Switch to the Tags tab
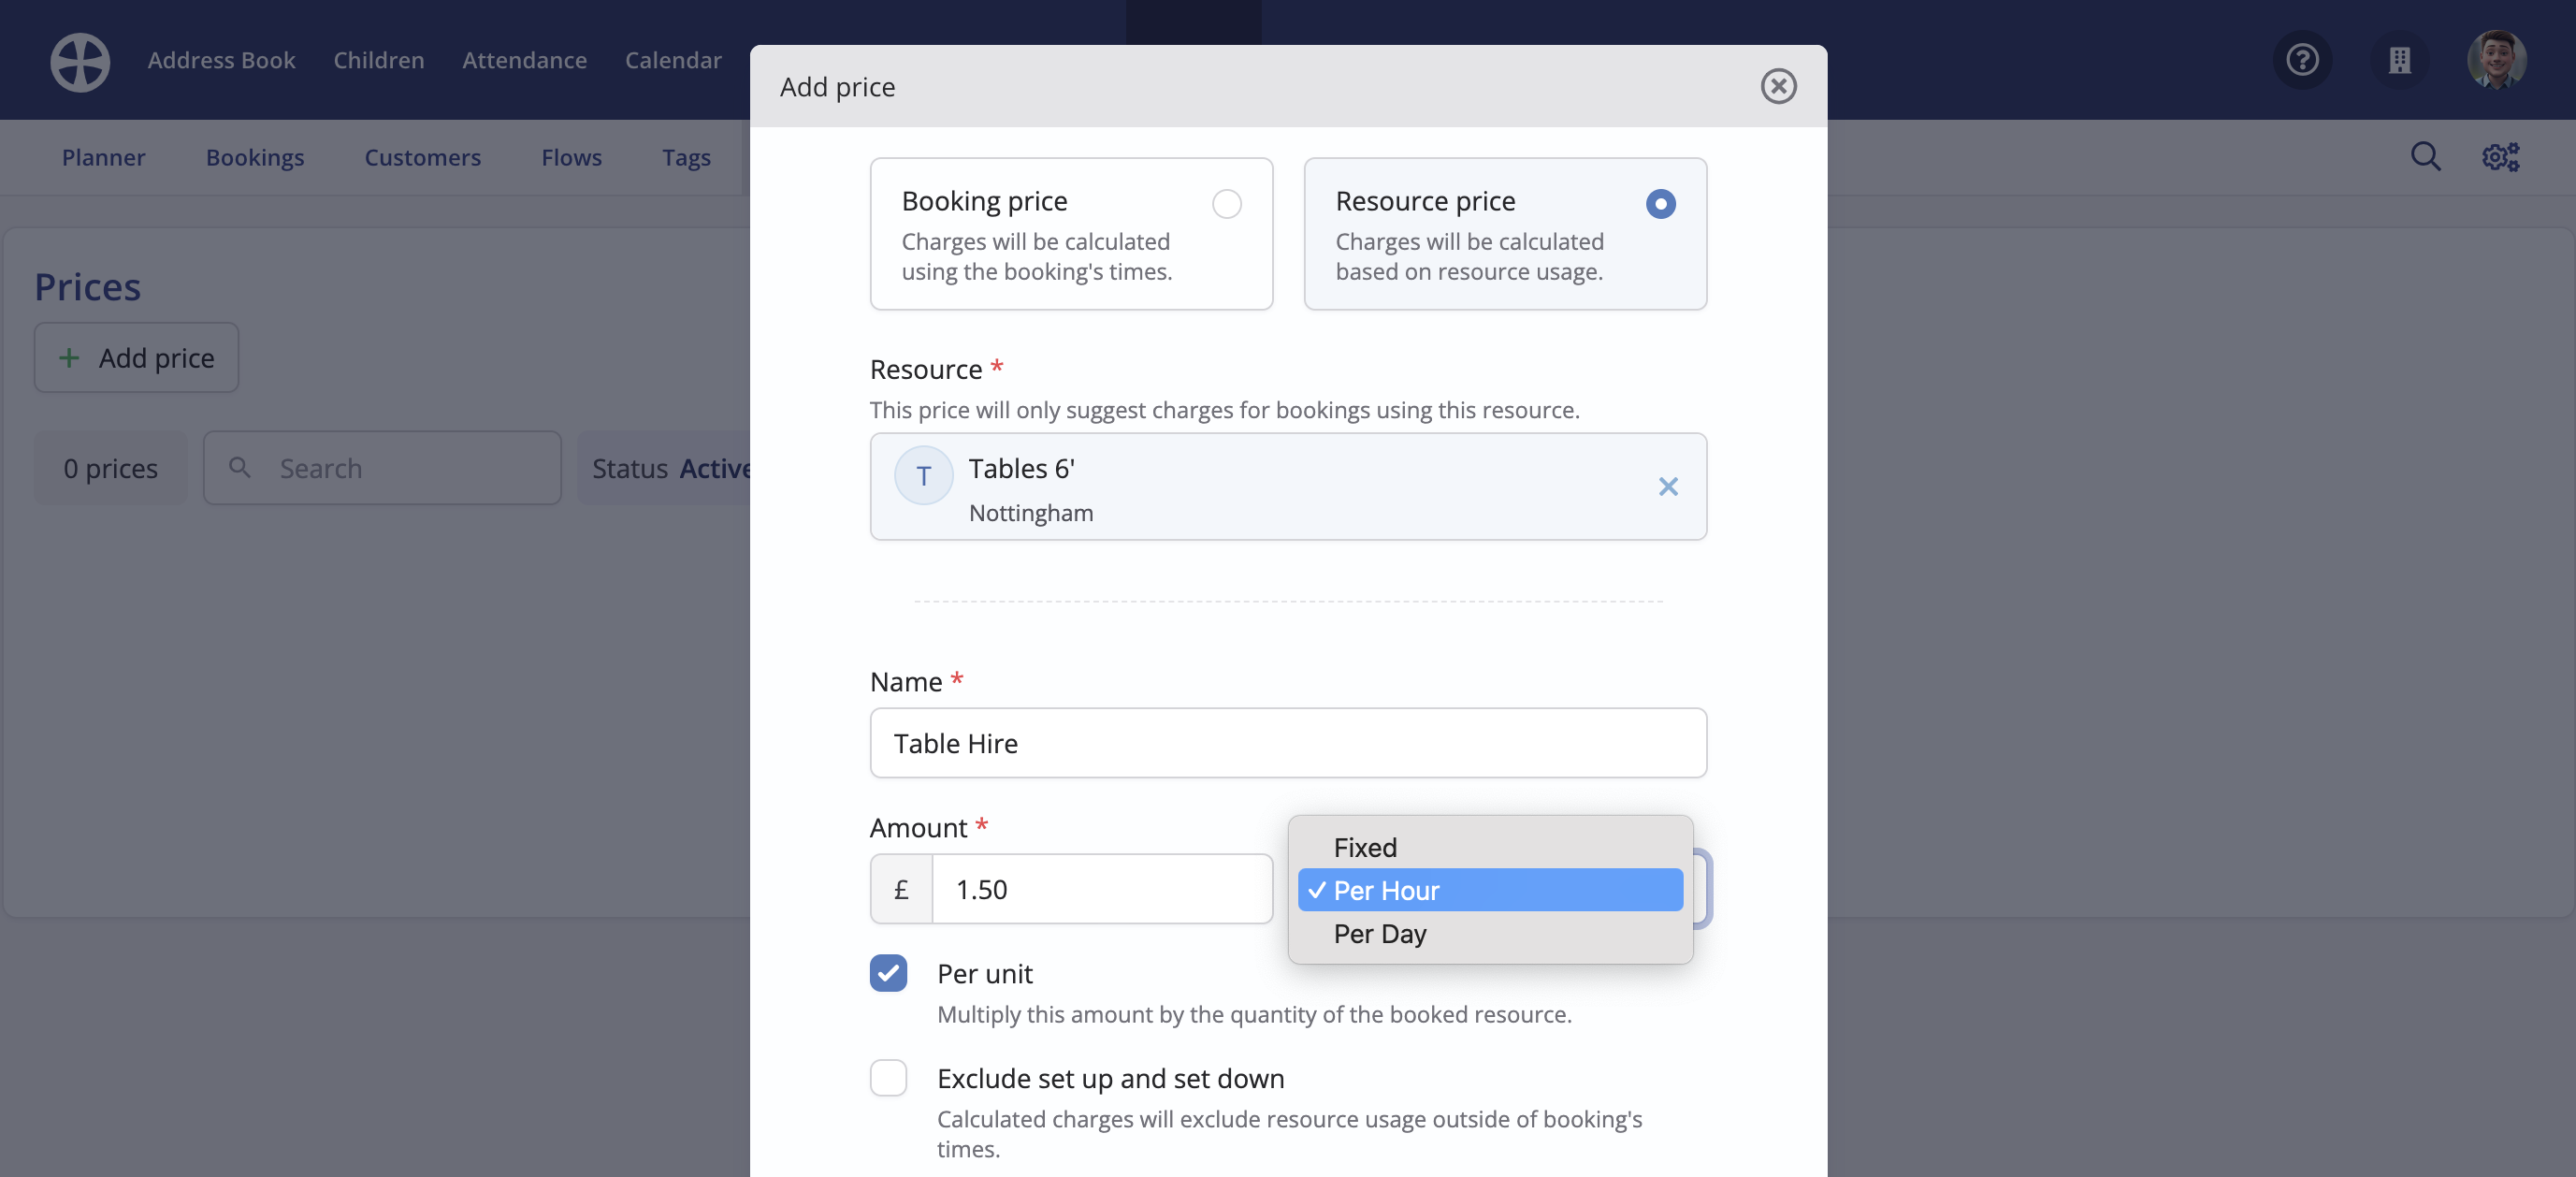2576x1177 pixels. click(686, 157)
